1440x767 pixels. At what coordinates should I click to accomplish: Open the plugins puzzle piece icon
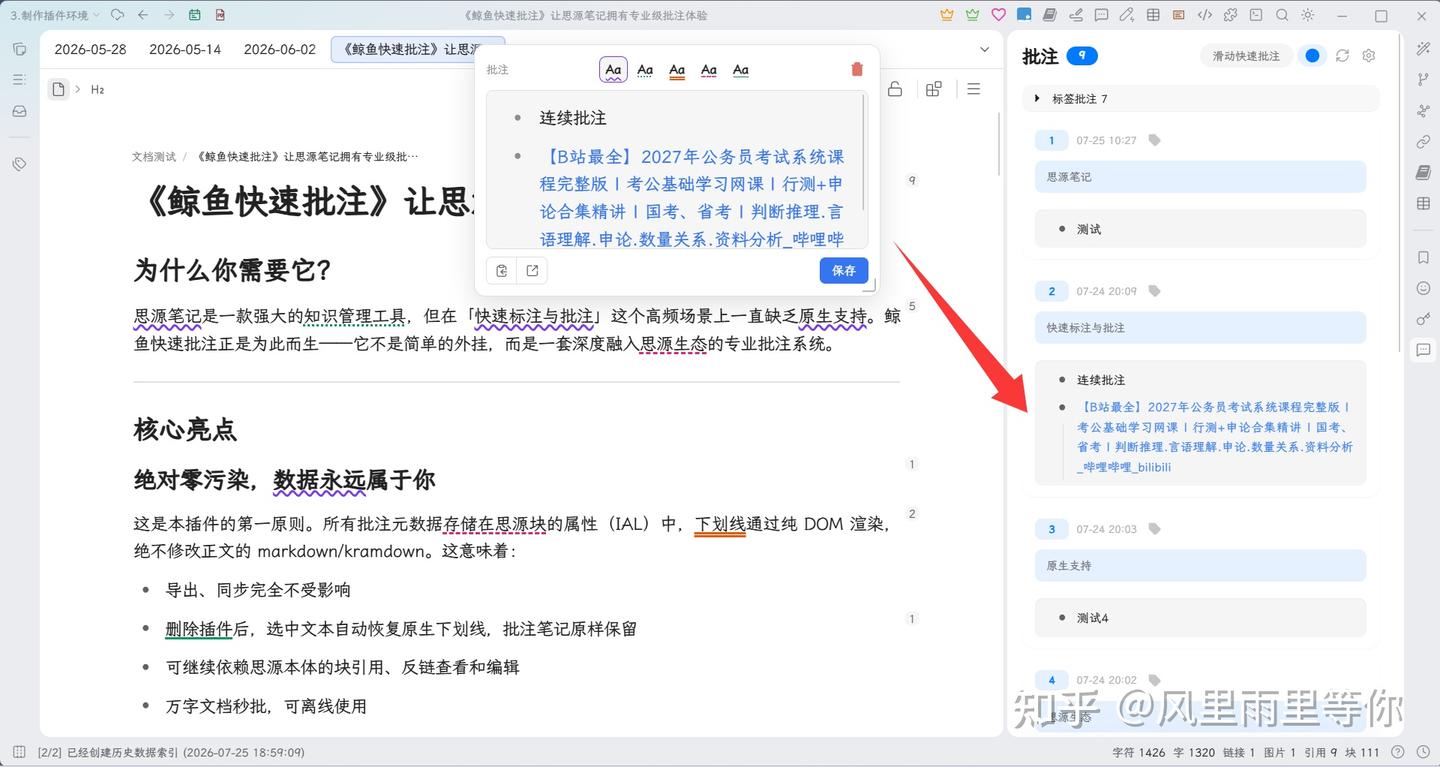point(1230,15)
